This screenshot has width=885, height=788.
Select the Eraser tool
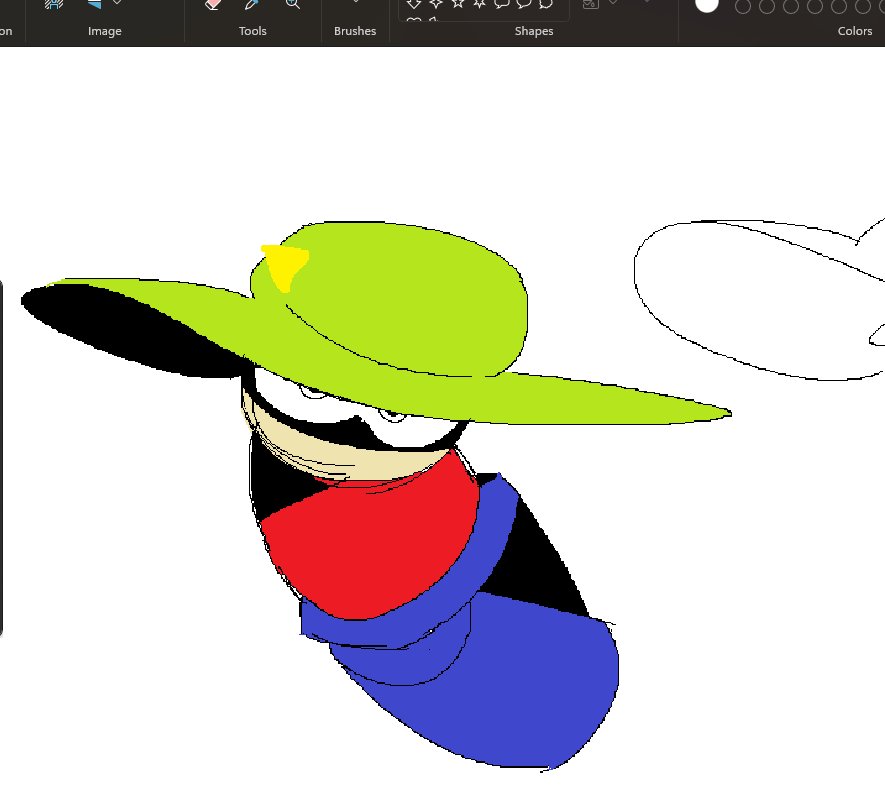tap(212, 3)
